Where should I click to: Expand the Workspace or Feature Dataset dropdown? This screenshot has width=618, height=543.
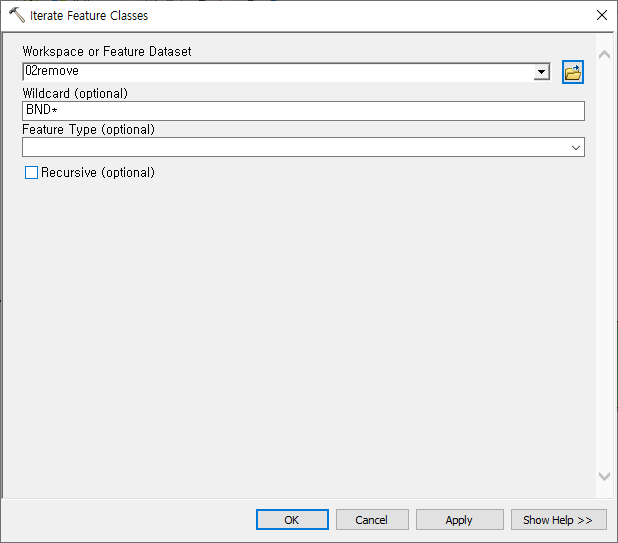pos(542,72)
